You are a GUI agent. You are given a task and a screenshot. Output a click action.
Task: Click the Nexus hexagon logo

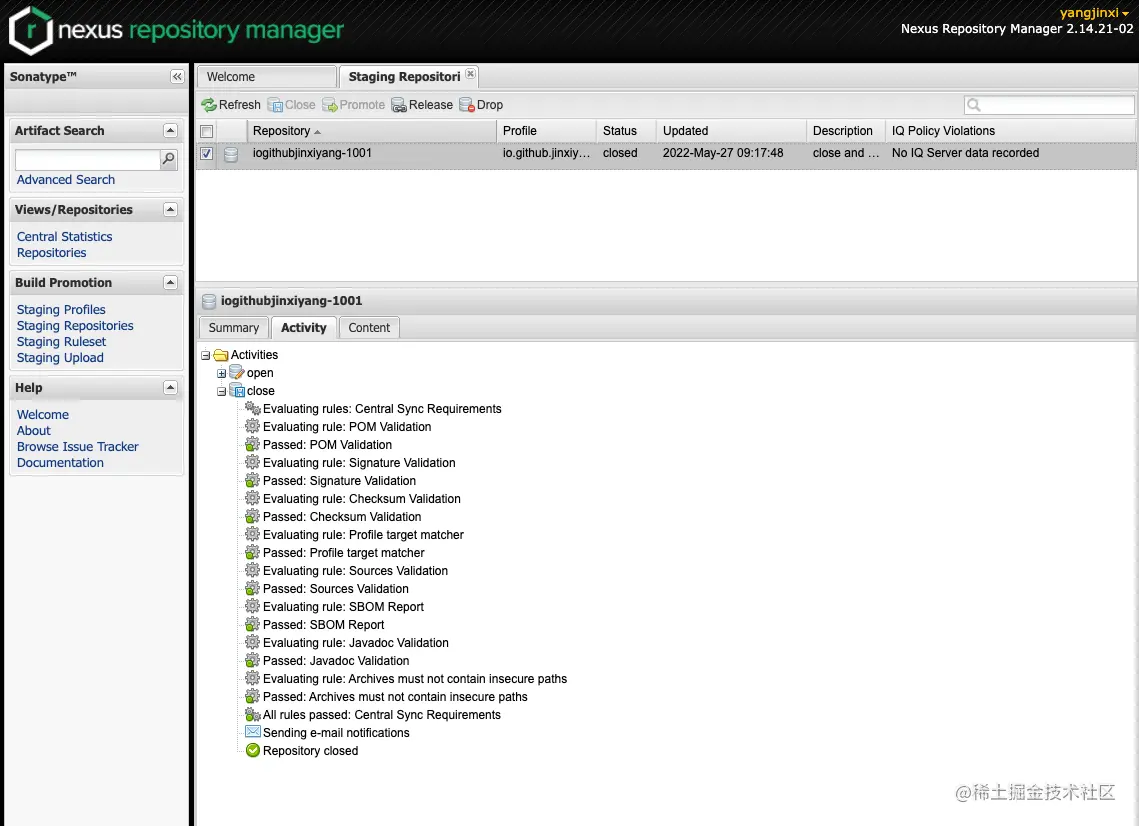(31, 31)
